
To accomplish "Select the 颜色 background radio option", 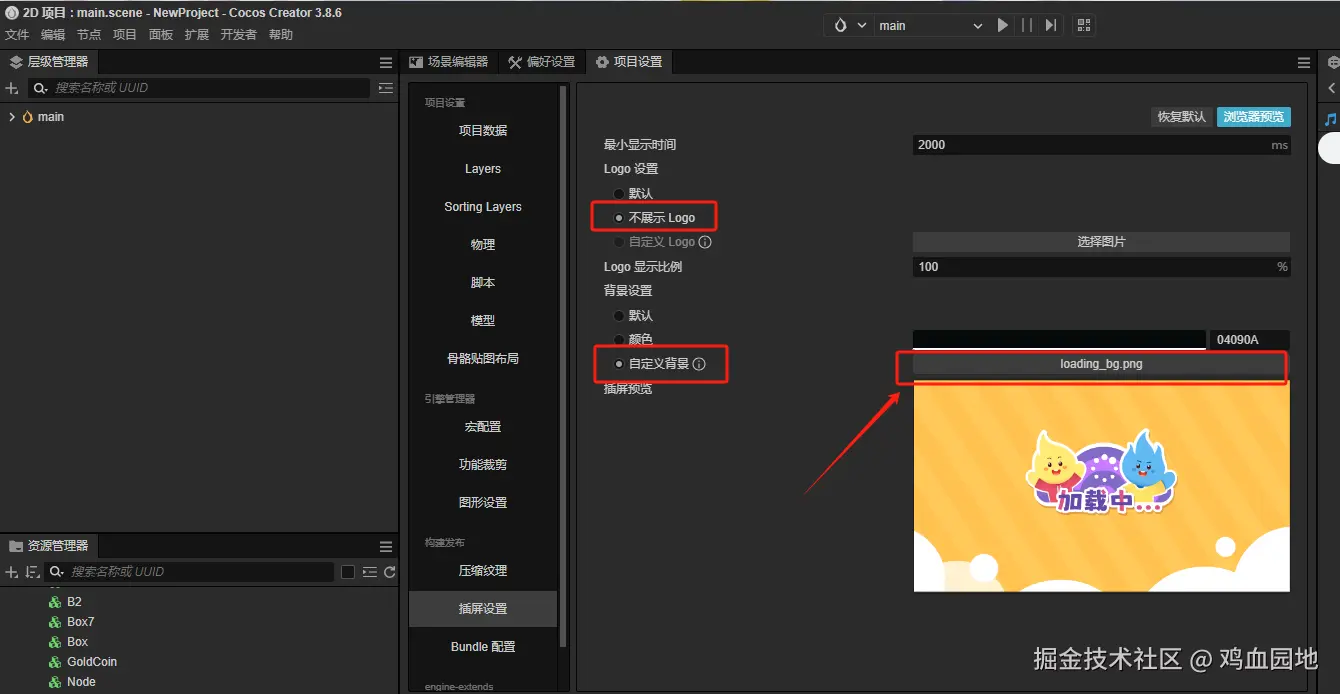I will point(618,340).
